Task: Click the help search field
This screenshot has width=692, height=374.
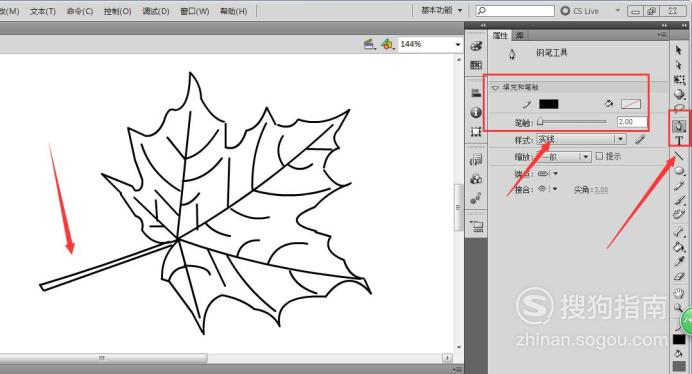Action: coord(515,11)
